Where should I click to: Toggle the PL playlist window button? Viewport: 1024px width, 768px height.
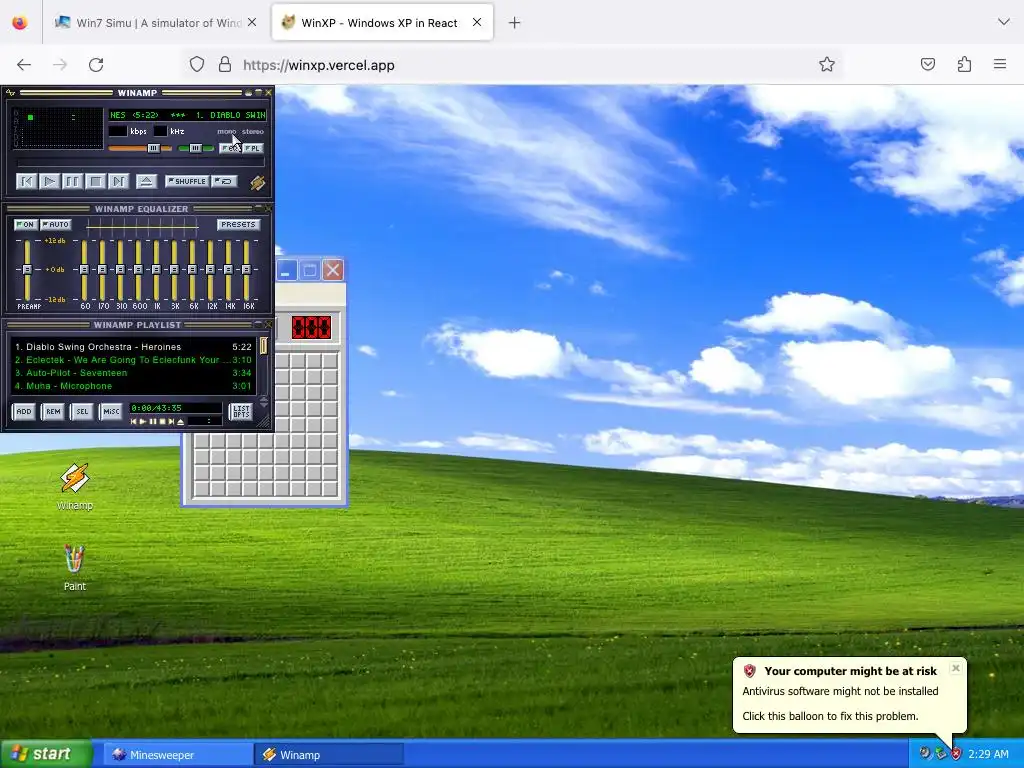point(253,148)
